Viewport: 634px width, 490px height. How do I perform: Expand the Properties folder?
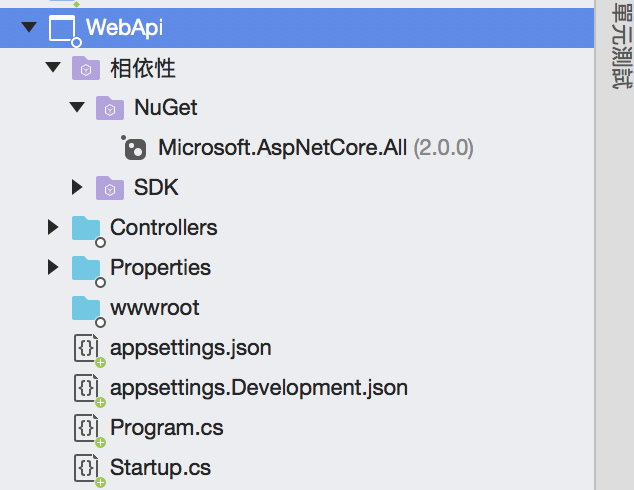53,267
